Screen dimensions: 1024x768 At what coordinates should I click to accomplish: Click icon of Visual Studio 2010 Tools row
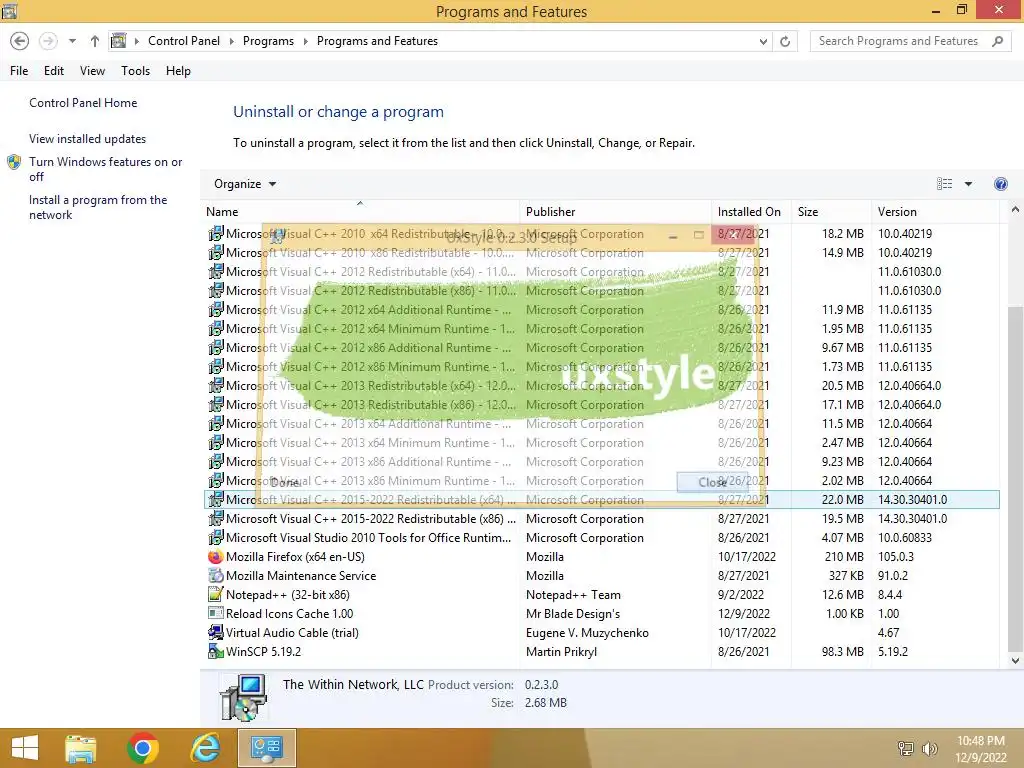coord(216,538)
